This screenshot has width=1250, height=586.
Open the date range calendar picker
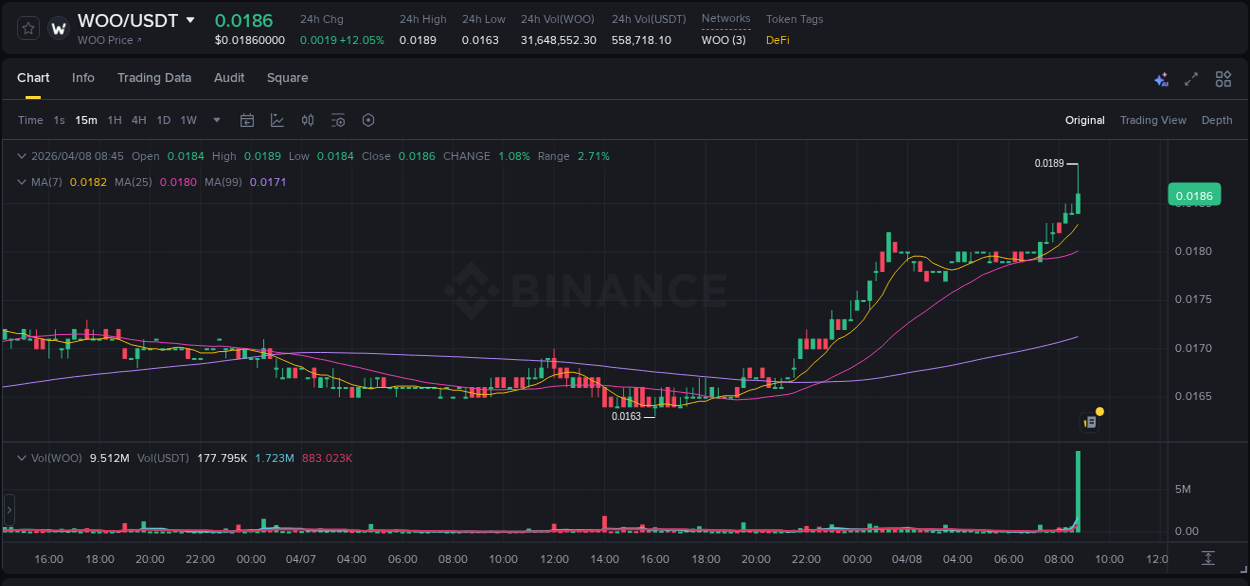[x=247, y=120]
